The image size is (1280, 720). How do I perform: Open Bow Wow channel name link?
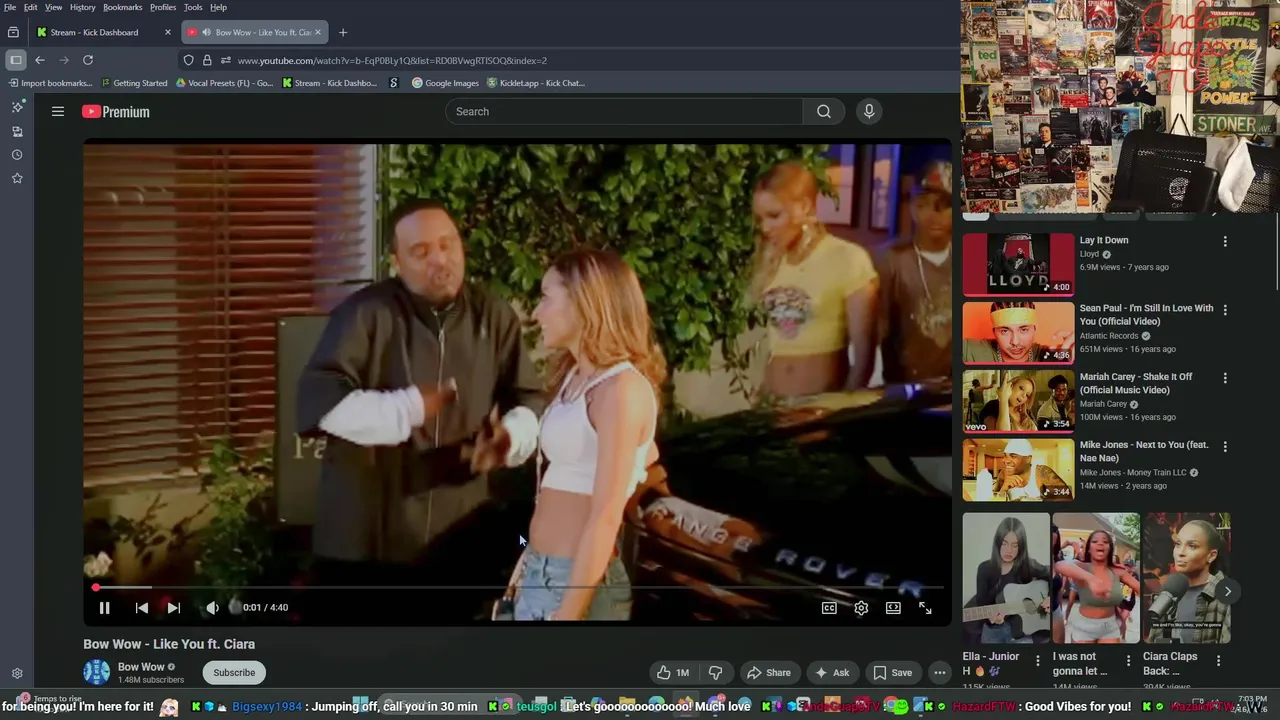[x=141, y=667]
